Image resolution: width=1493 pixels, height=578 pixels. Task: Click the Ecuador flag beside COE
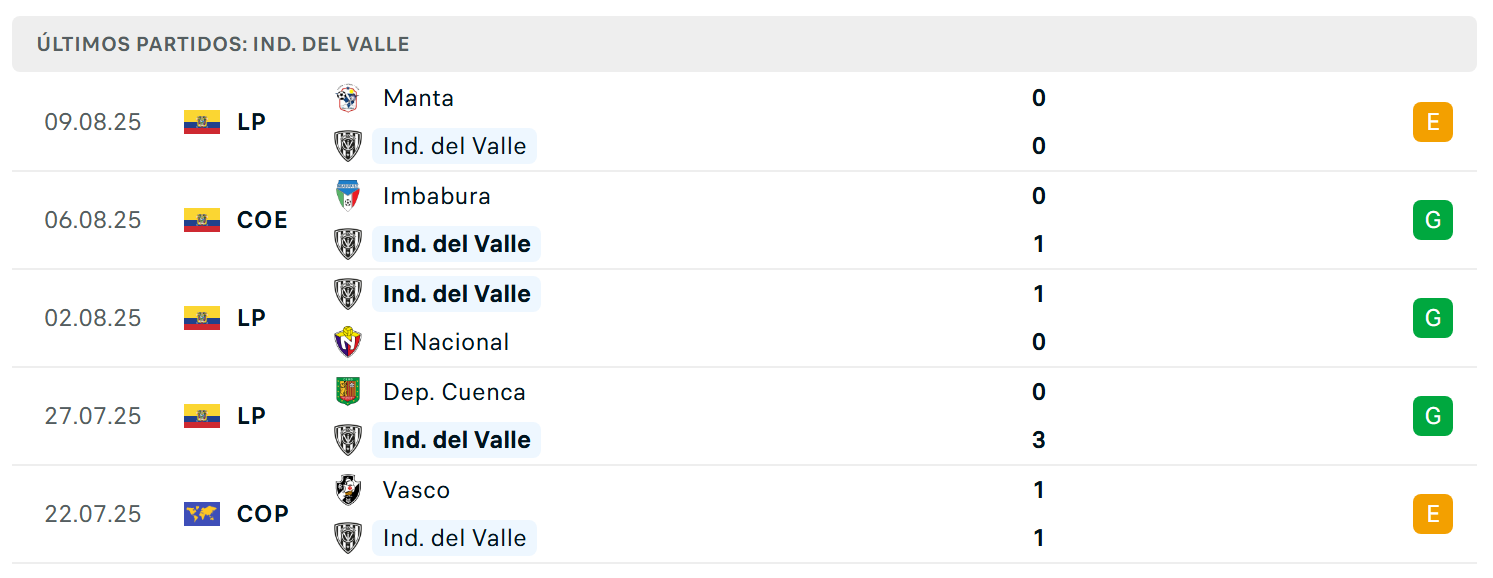click(x=202, y=220)
